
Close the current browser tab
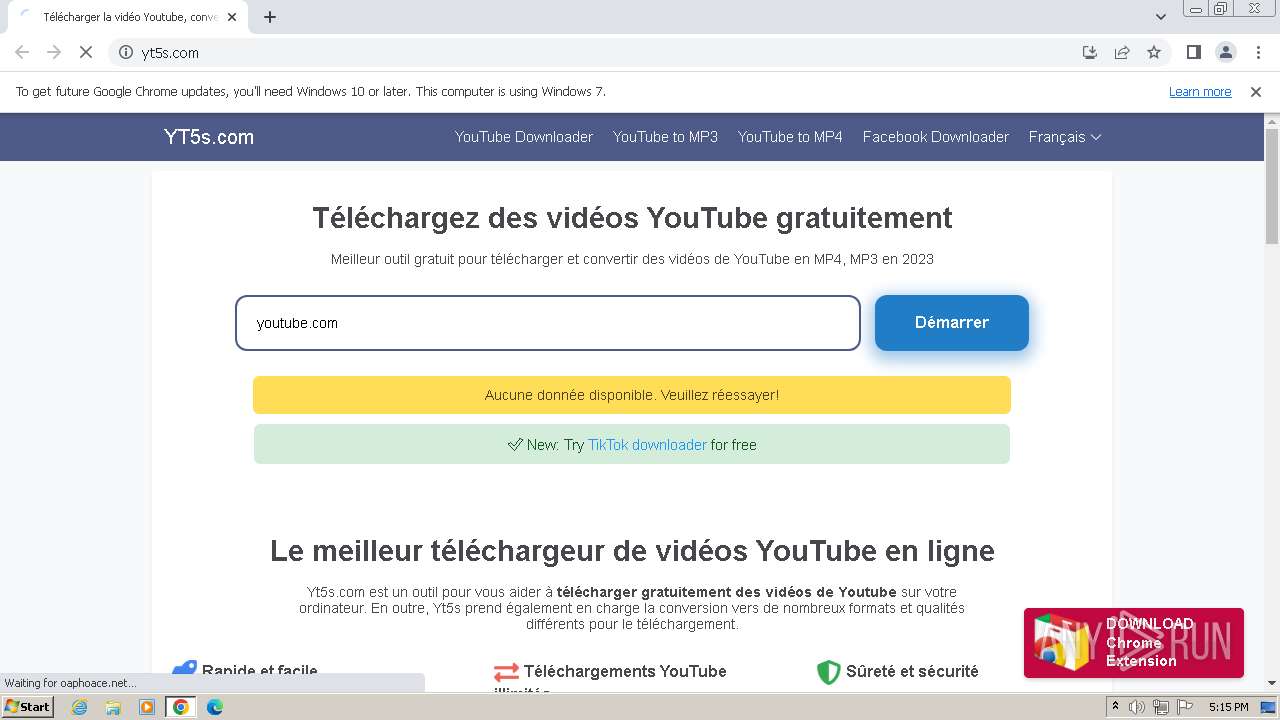point(232,17)
